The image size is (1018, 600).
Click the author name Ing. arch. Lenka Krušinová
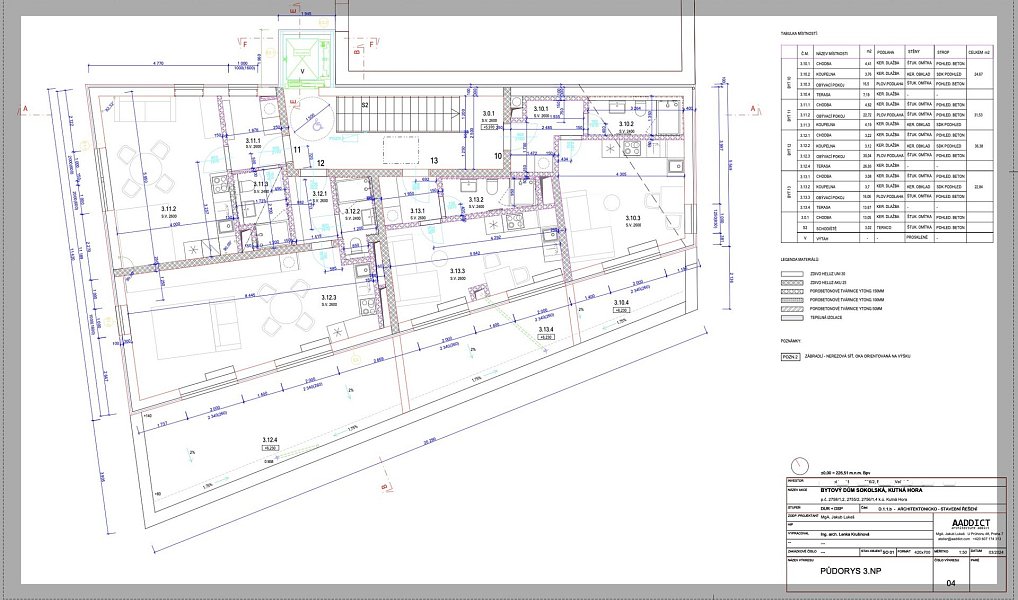click(847, 534)
